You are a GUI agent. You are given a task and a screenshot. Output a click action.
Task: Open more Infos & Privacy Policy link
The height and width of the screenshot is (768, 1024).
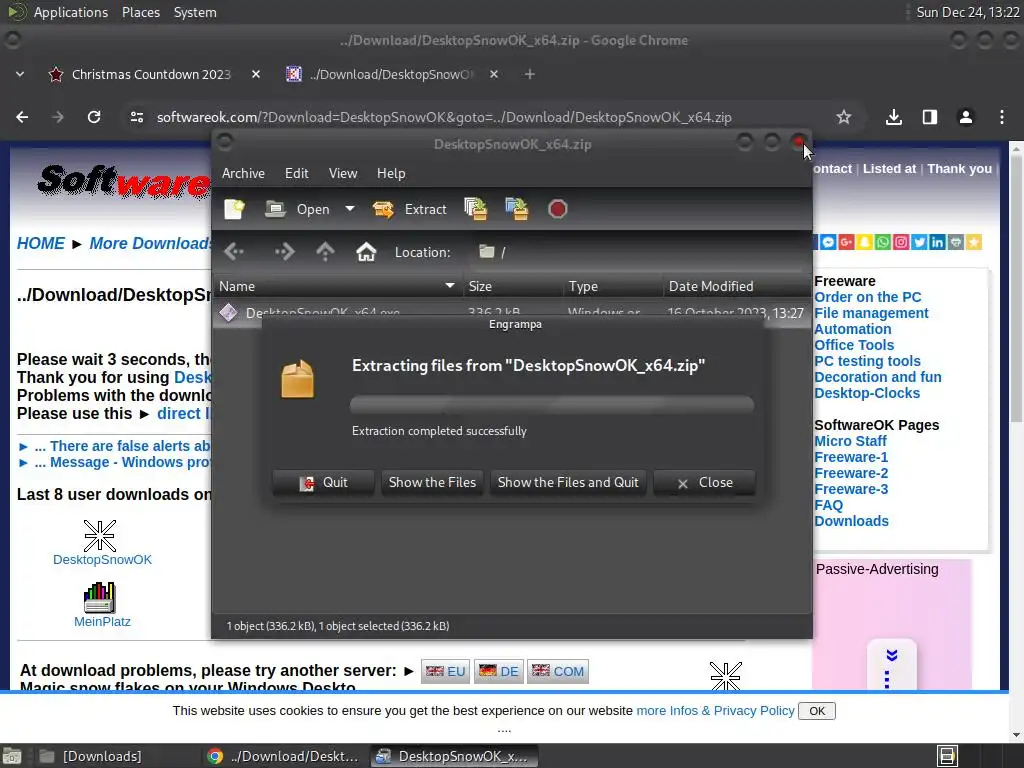[715, 711]
